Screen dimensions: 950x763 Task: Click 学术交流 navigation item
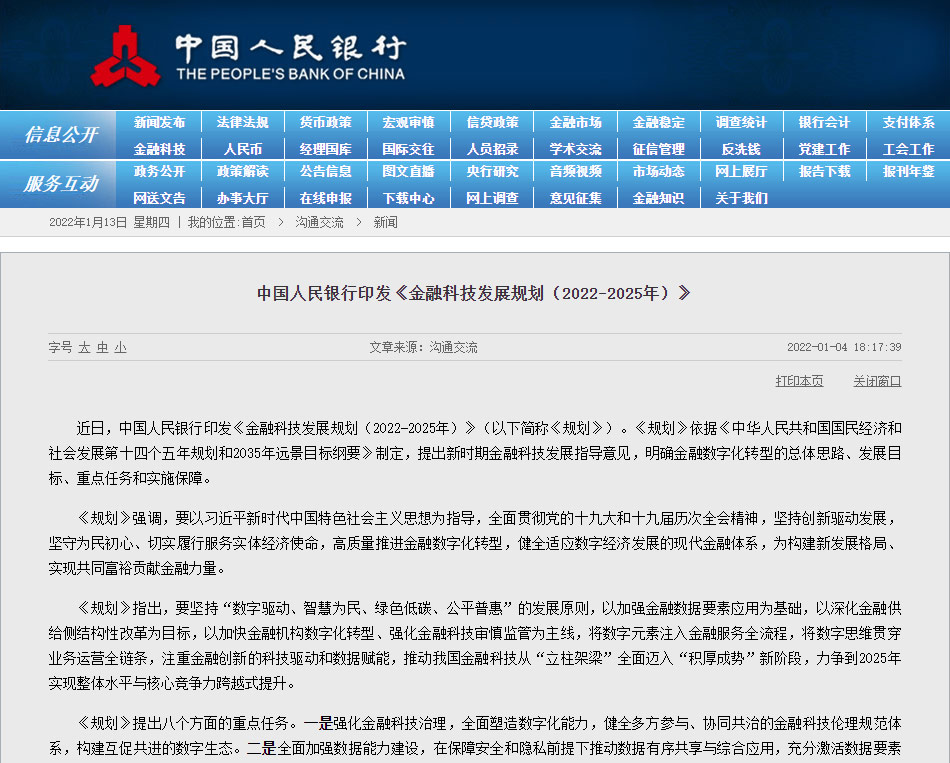coord(575,149)
